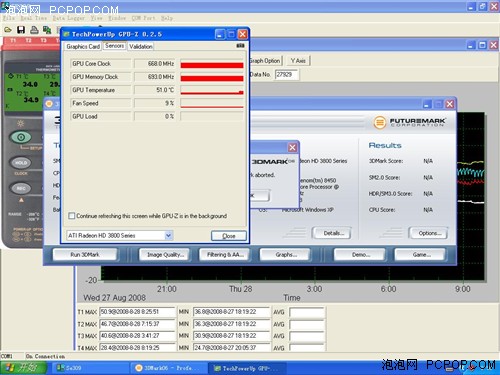The width and height of the screenshot is (500, 375).
Task: Switch to TechPowerUp GPU-Z taskbar item
Action: pyautogui.click(x=248, y=368)
